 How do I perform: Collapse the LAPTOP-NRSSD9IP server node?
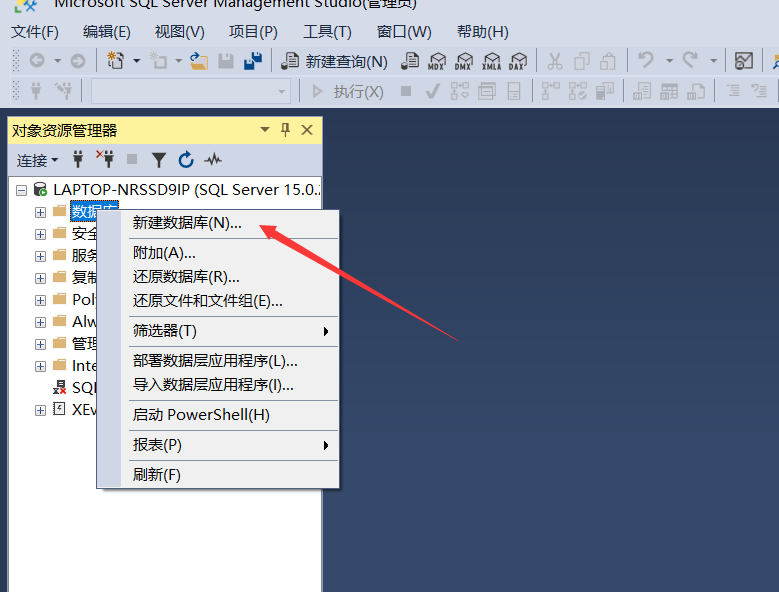pyautogui.click(x=21, y=190)
